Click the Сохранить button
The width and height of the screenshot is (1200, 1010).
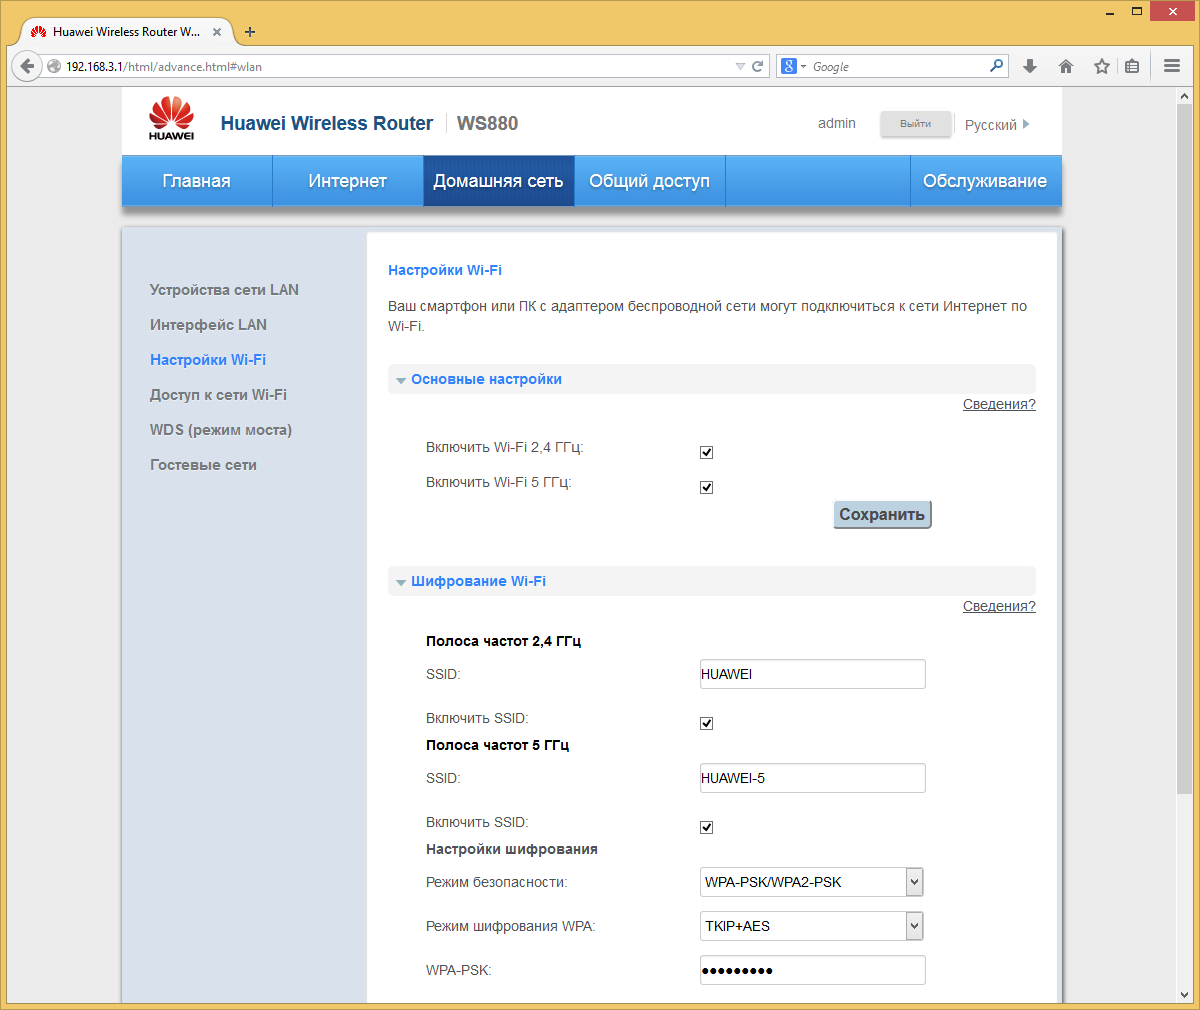(x=882, y=514)
